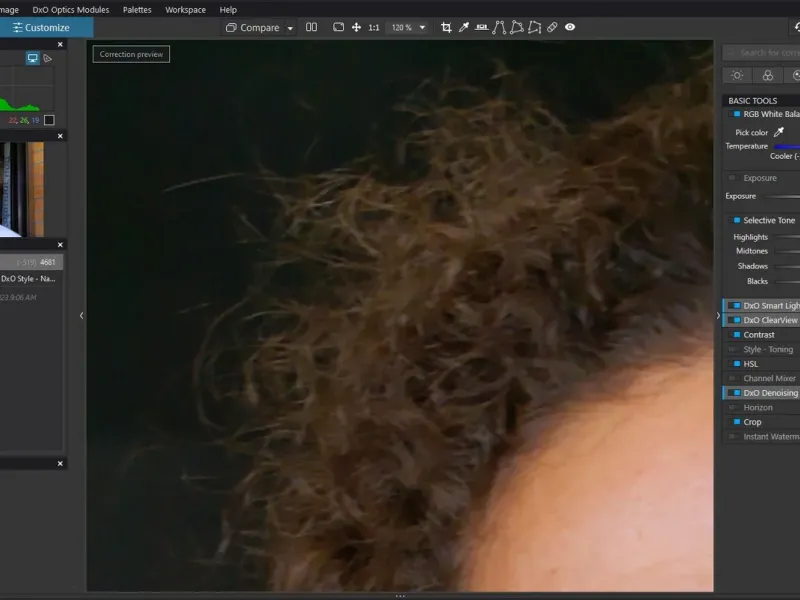Select the white balance eyedropper in toolbar
Viewport: 800px width, 600px height.
(x=464, y=28)
